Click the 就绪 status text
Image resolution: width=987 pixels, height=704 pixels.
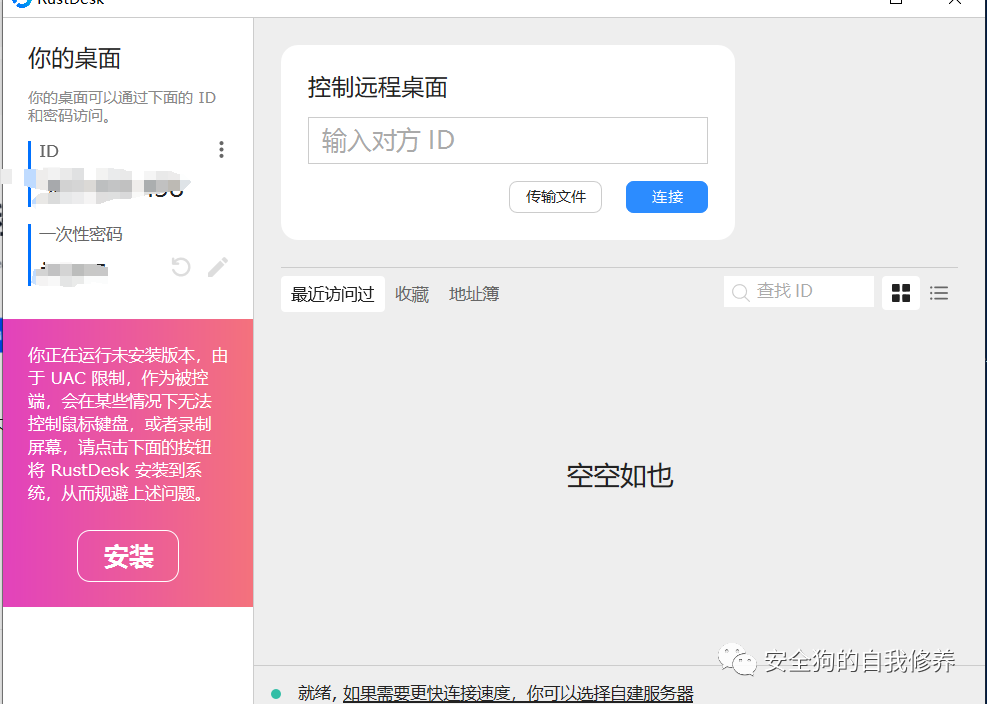click(313, 694)
